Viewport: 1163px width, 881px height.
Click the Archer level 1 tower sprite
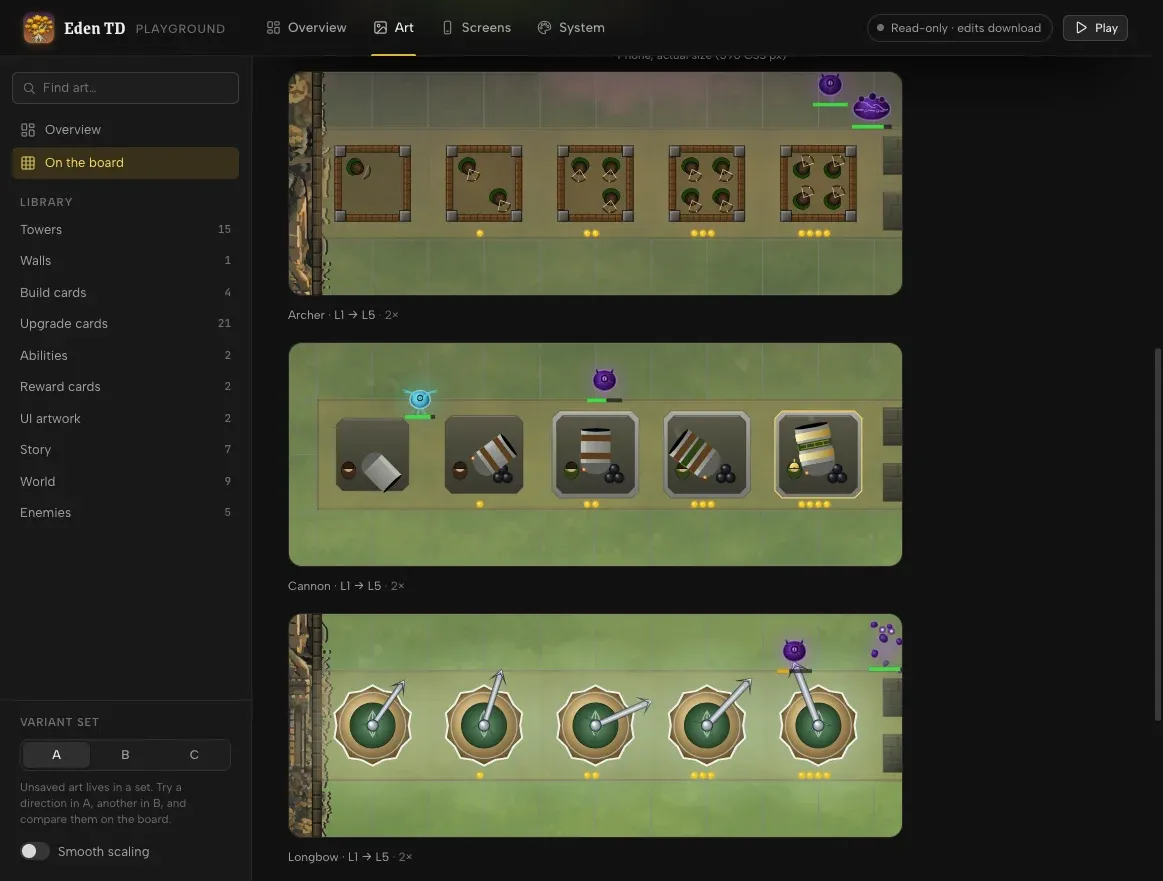pyautogui.click(x=372, y=183)
